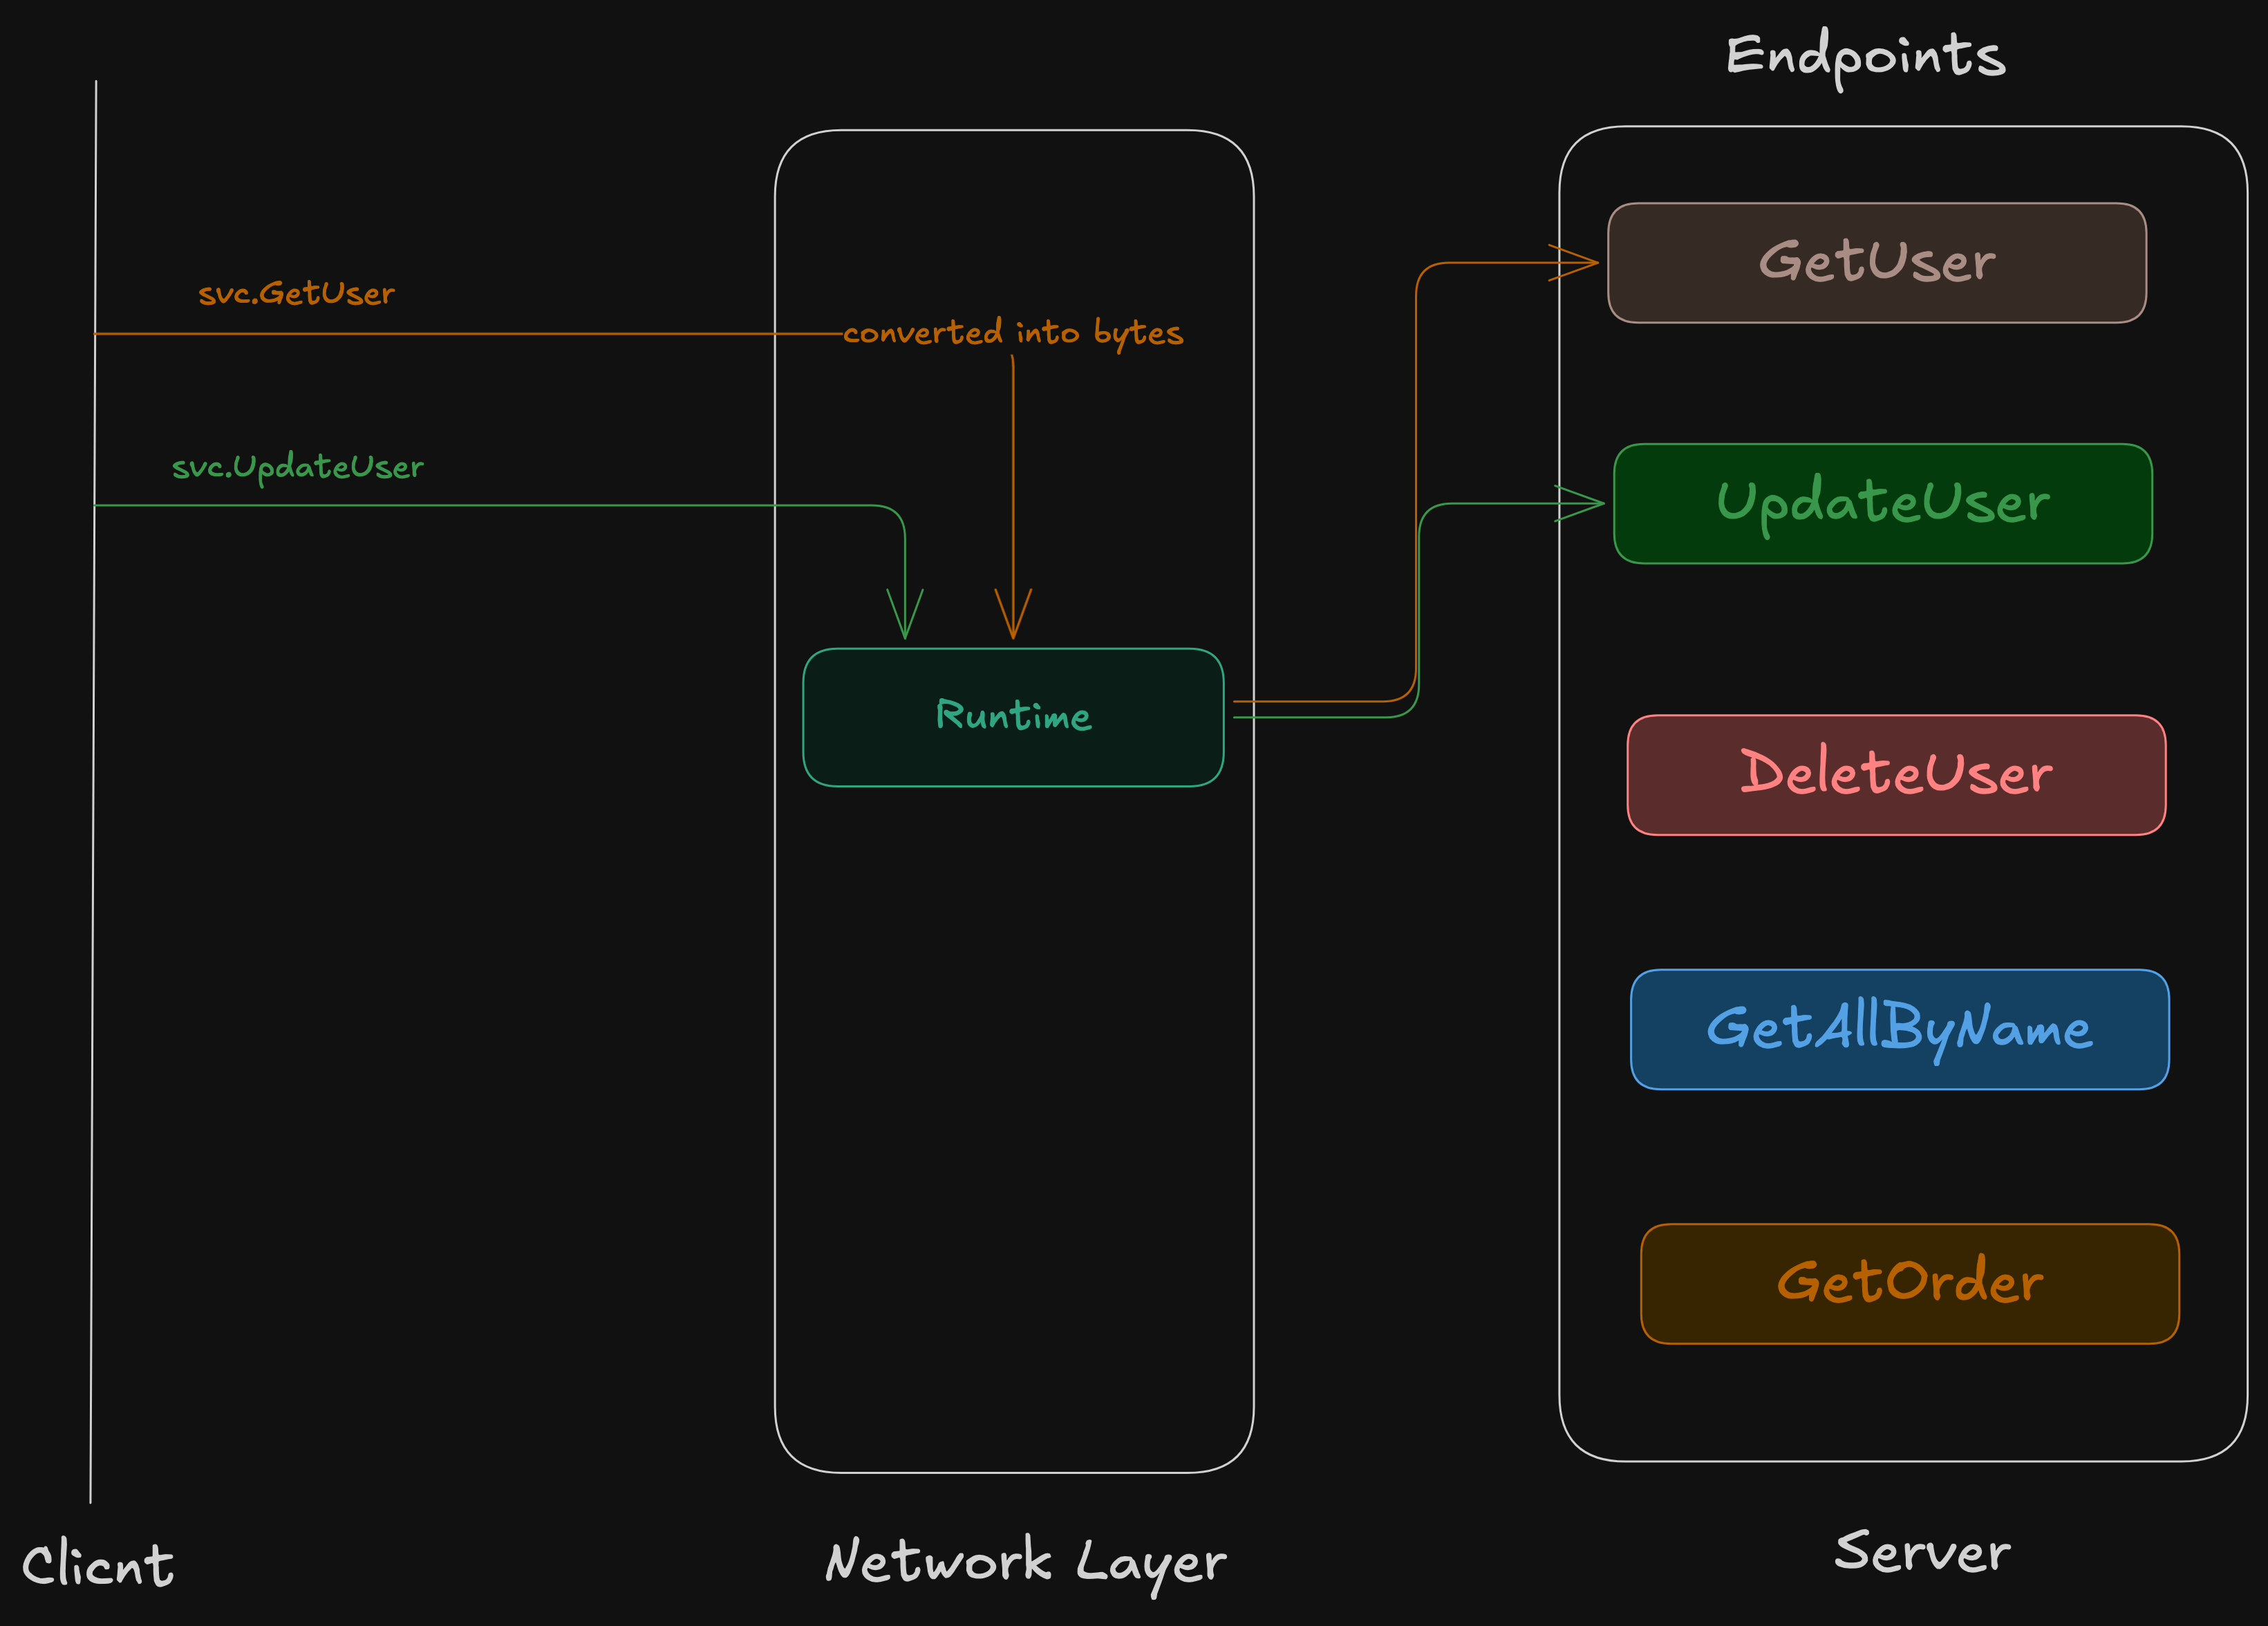Click the horizontal green svc.UpdateUser line
Viewport: 2268px width, 1626px height.
[x=450, y=506]
